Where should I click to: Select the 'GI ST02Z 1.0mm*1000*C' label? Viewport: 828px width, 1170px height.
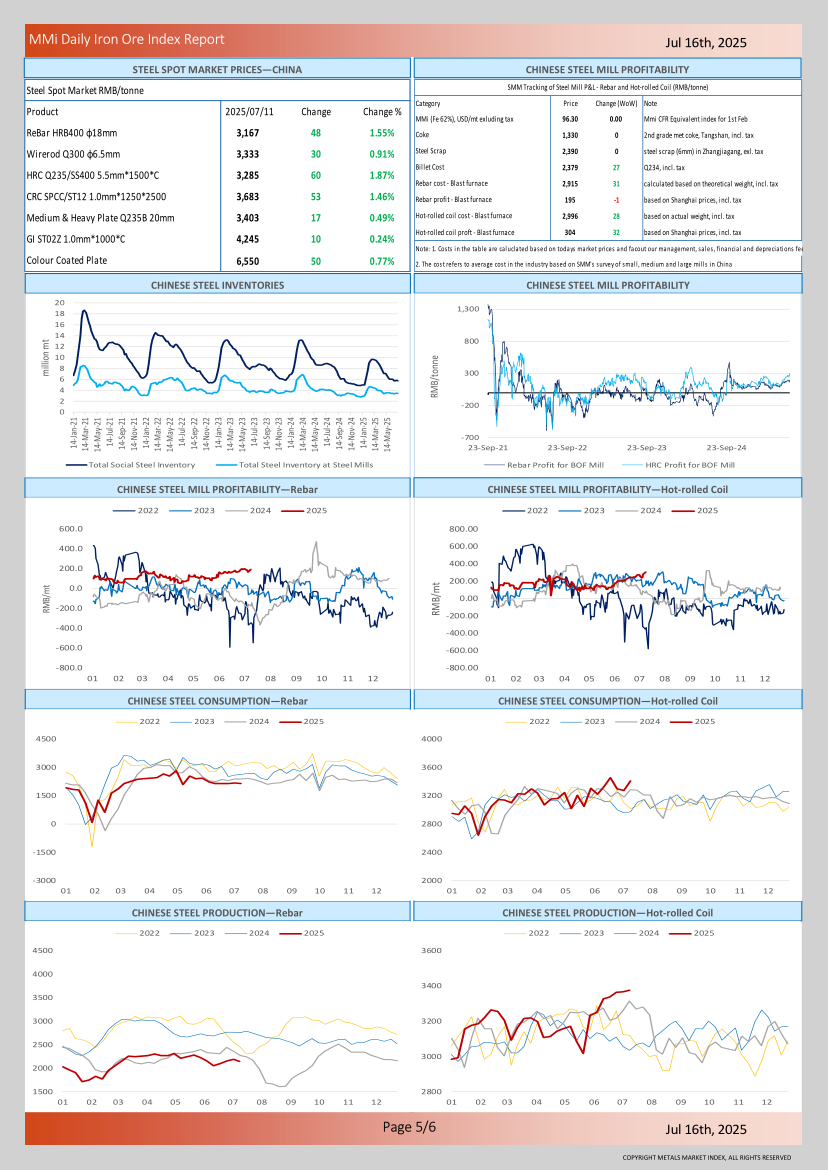[x=76, y=239]
